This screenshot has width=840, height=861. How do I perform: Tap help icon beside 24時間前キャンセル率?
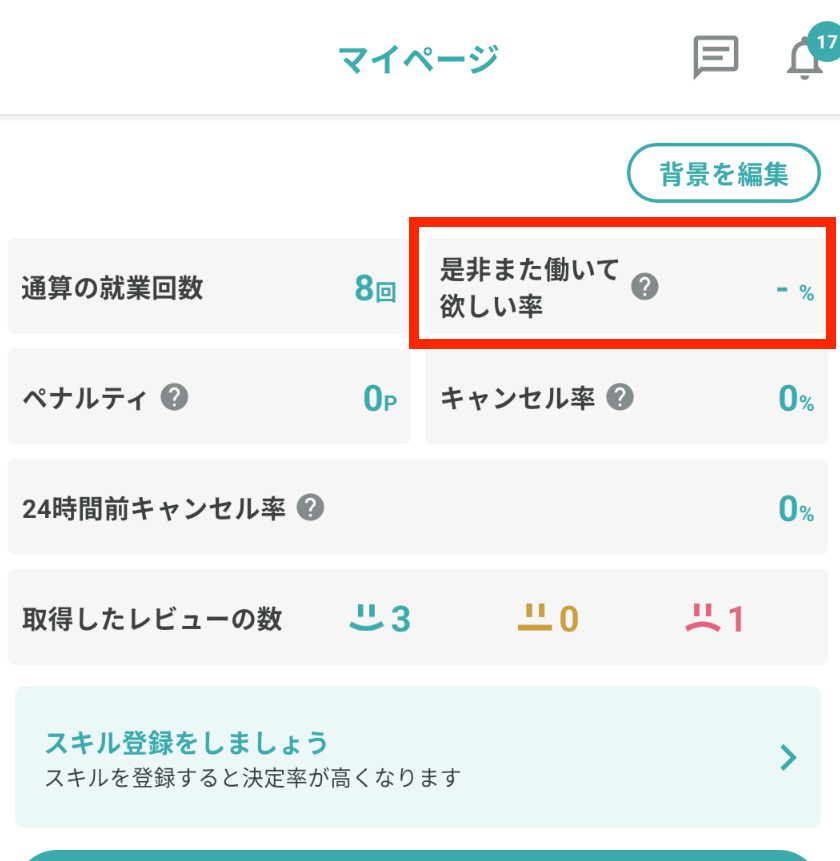coord(311,508)
